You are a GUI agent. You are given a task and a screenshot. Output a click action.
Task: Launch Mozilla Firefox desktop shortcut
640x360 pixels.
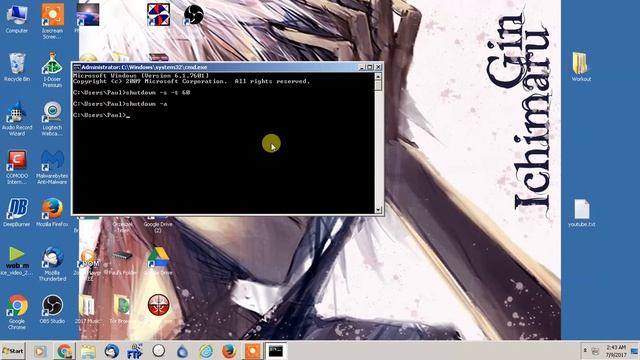pos(52,212)
